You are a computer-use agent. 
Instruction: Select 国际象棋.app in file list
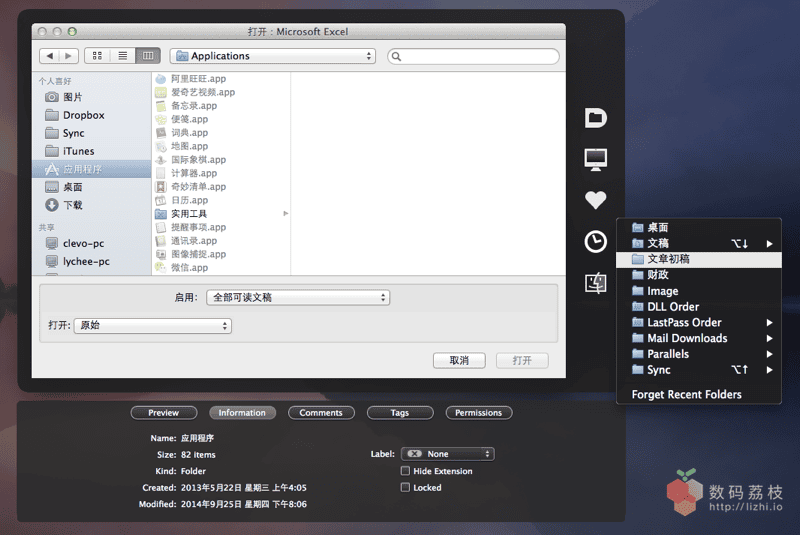[222, 160]
